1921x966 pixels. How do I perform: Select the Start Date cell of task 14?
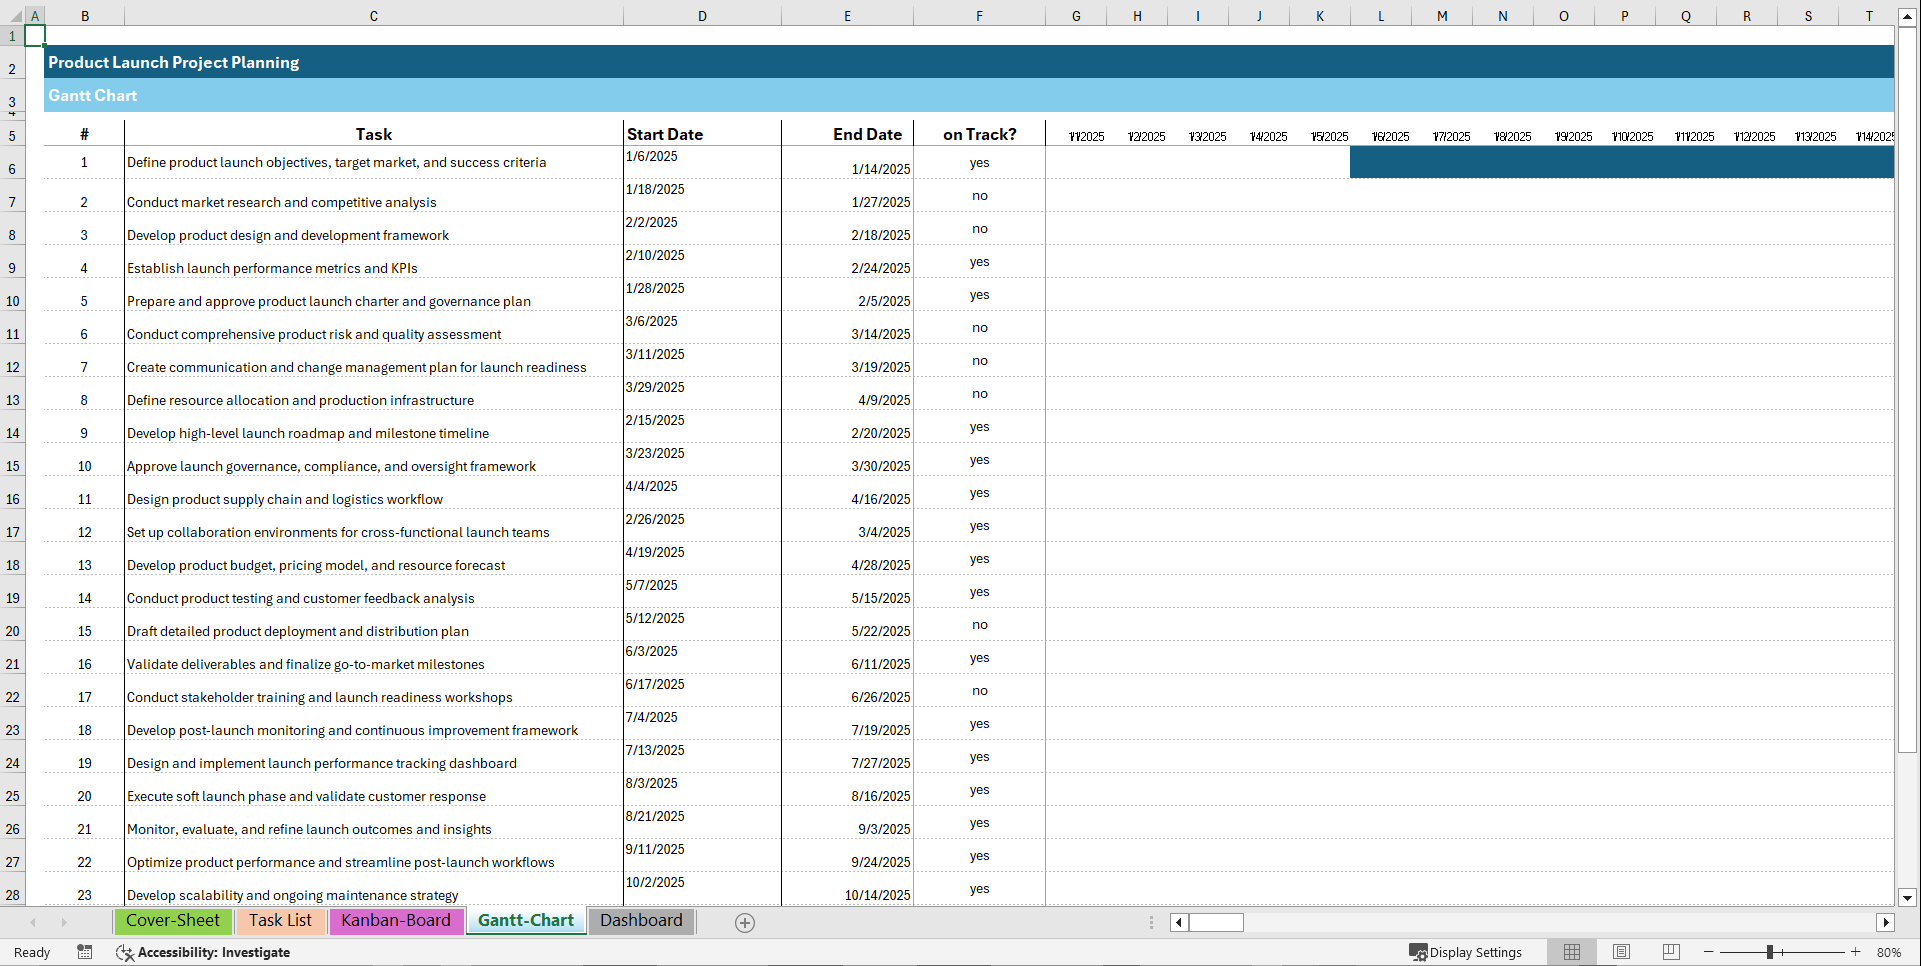[x=700, y=590]
